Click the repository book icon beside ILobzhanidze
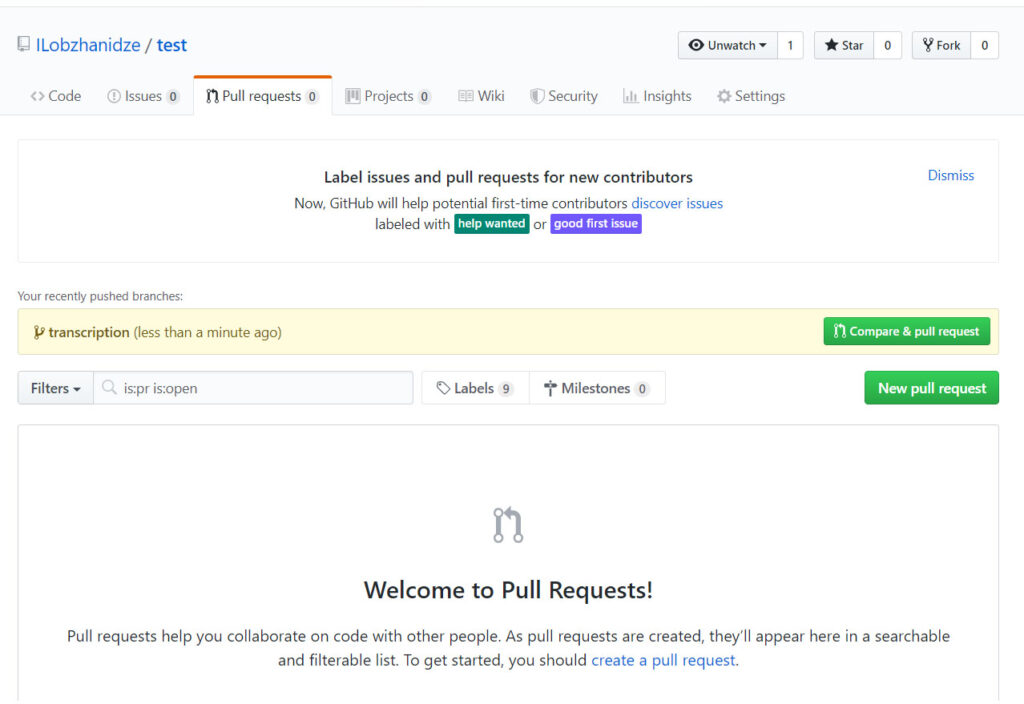Screen dimensions: 1024x704 tap(23, 45)
